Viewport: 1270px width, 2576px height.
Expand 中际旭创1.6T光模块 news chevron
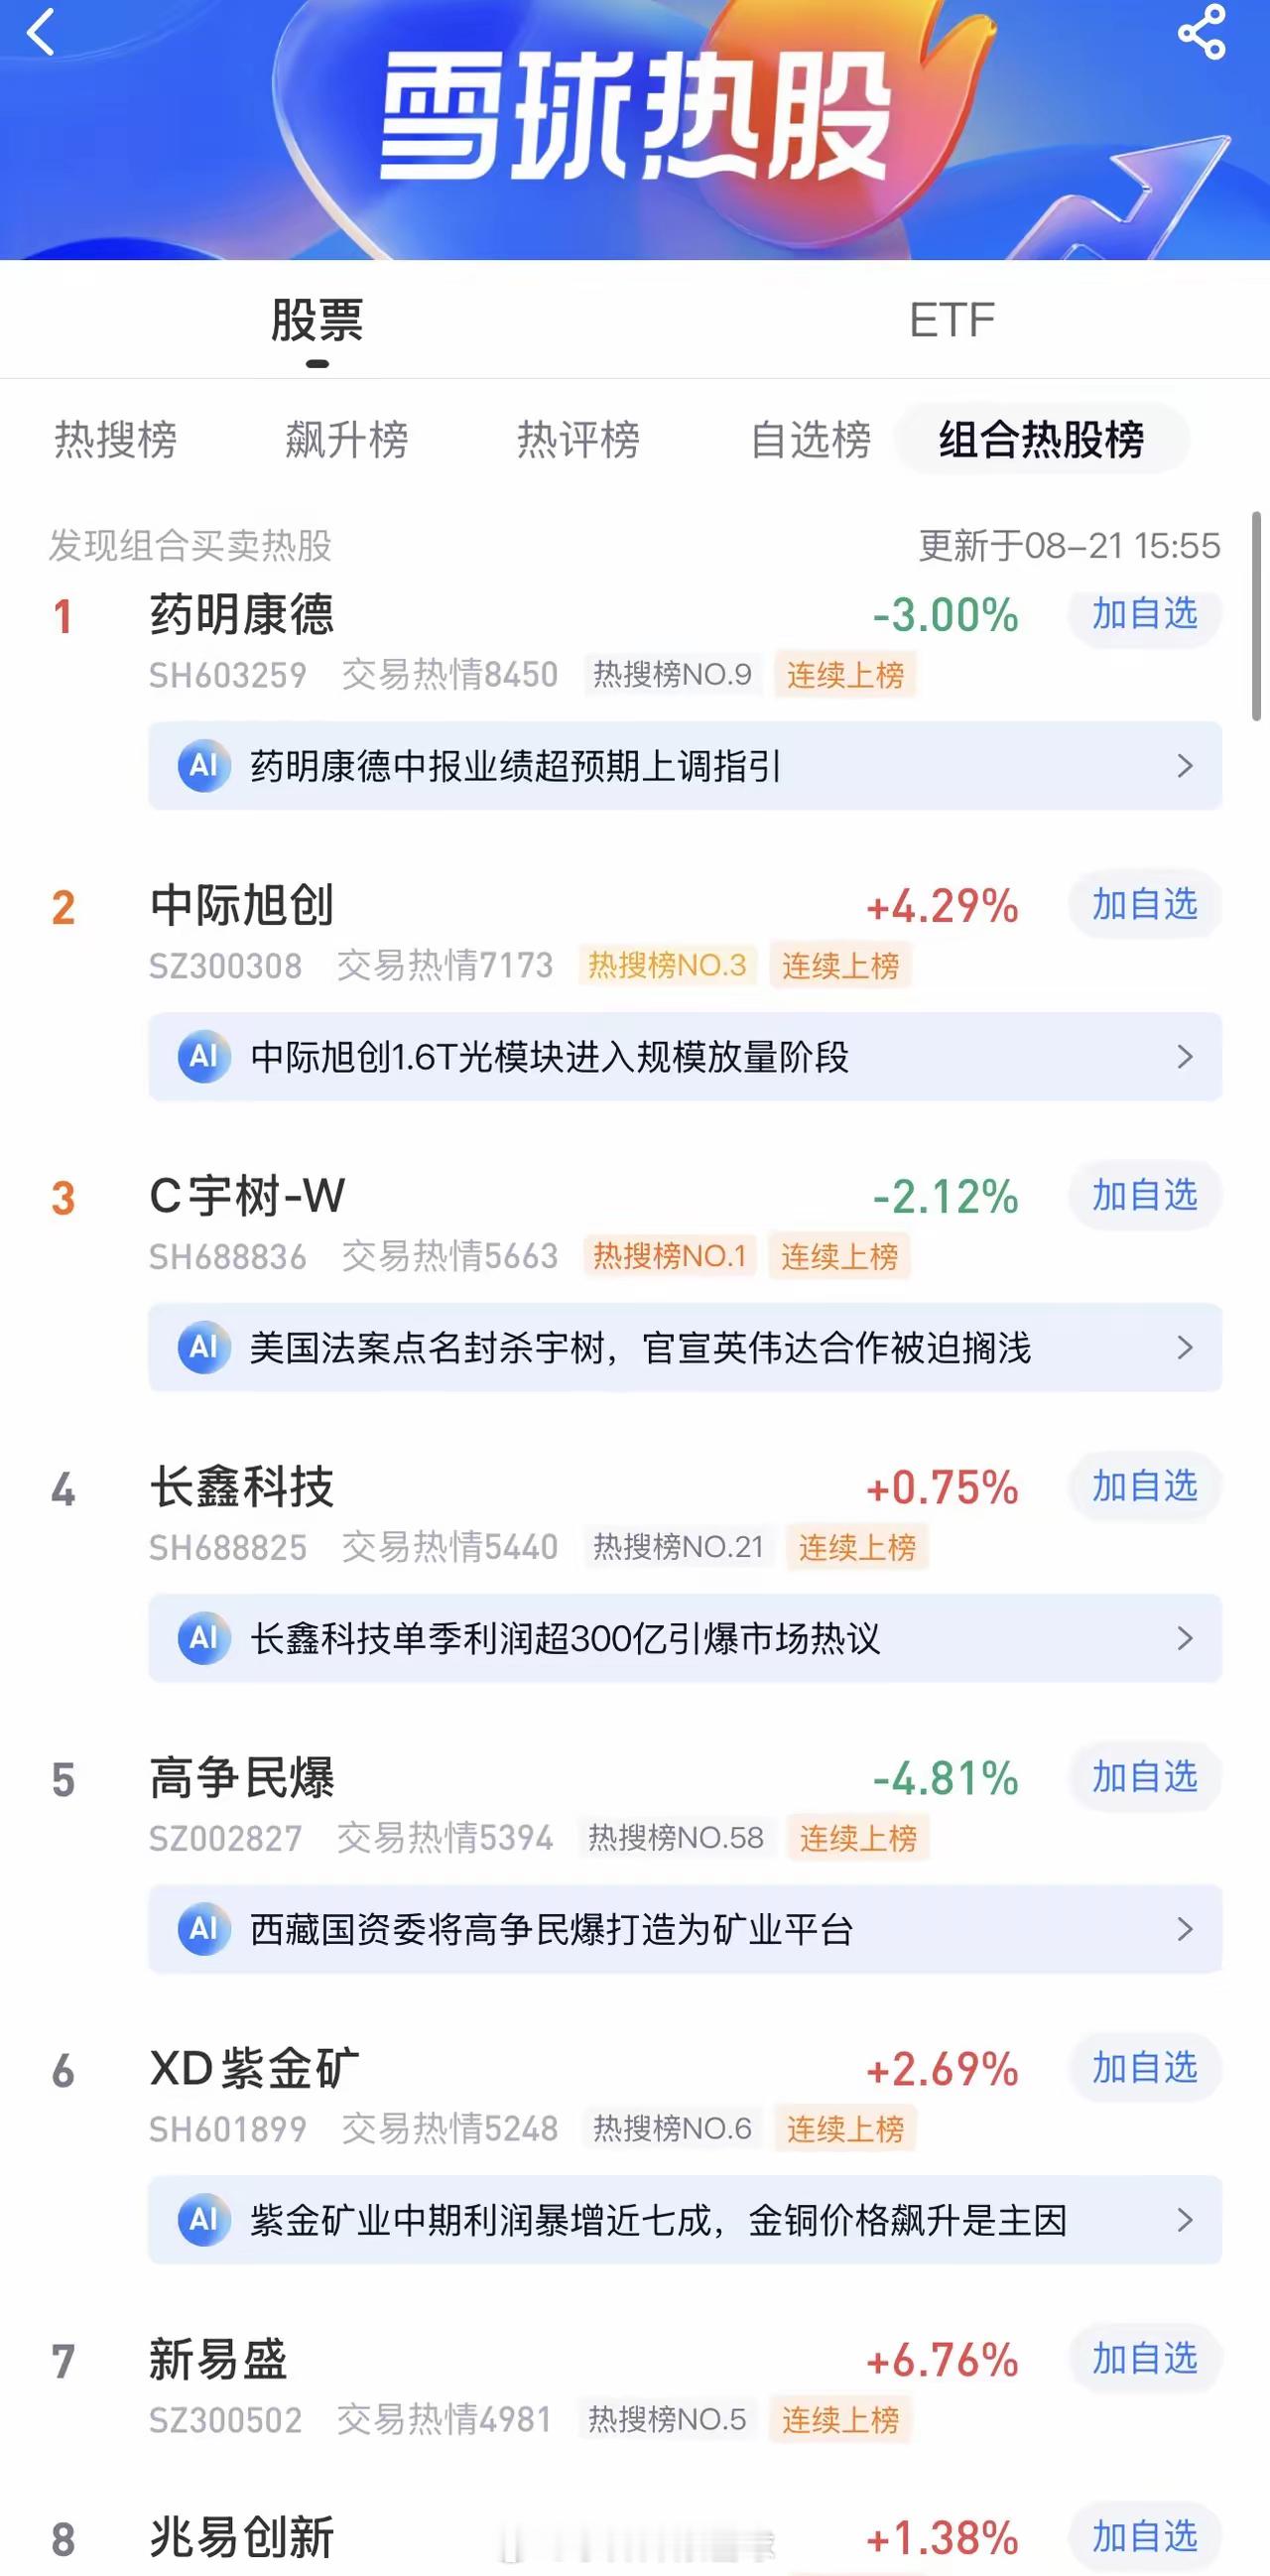click(1186, 1057)
